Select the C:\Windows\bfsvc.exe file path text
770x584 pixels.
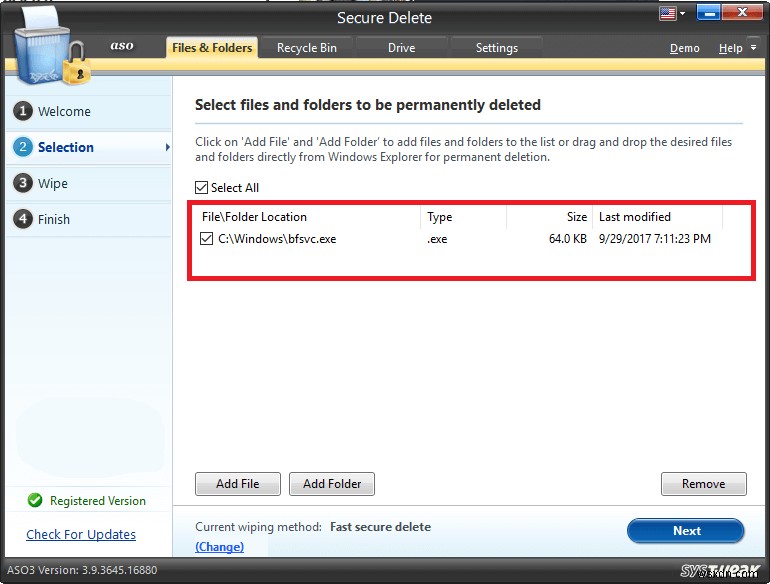point(277,239)
